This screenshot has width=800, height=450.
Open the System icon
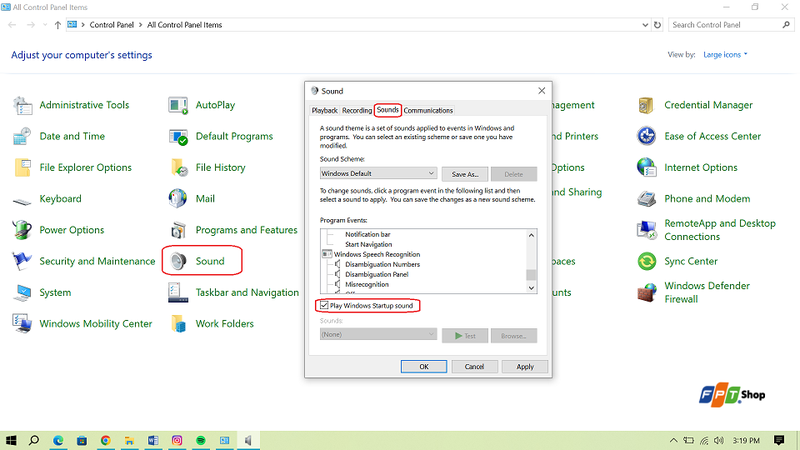(x=22, y=292)
